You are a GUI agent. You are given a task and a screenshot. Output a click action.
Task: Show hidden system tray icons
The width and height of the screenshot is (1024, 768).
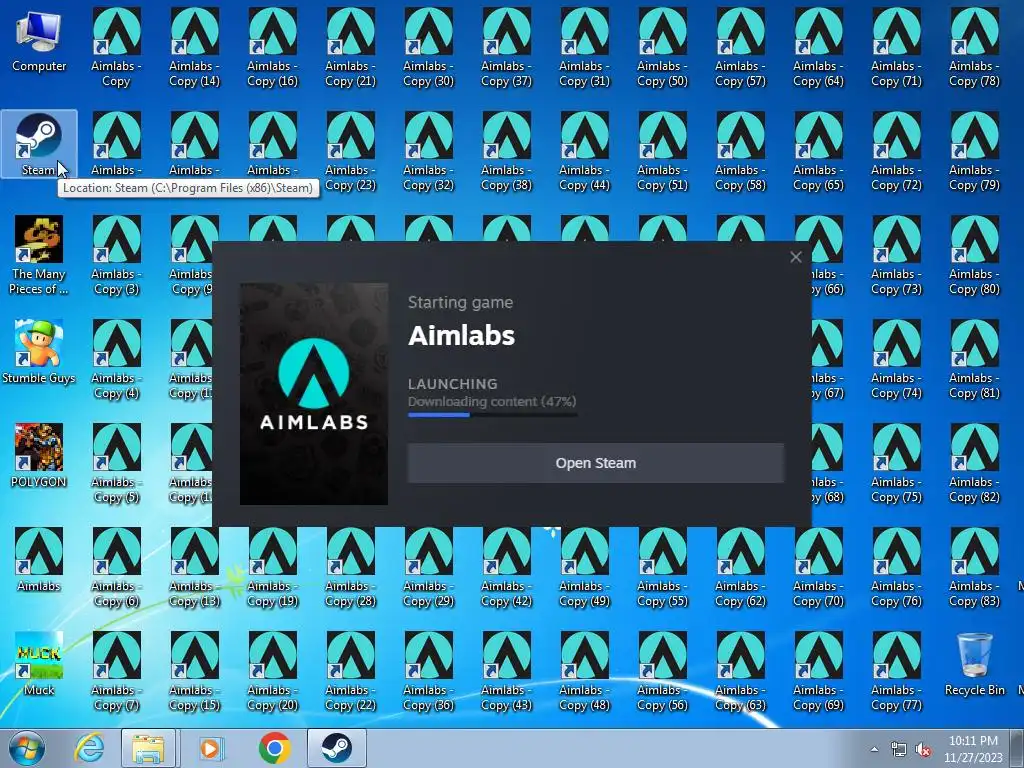coord(874,749)
